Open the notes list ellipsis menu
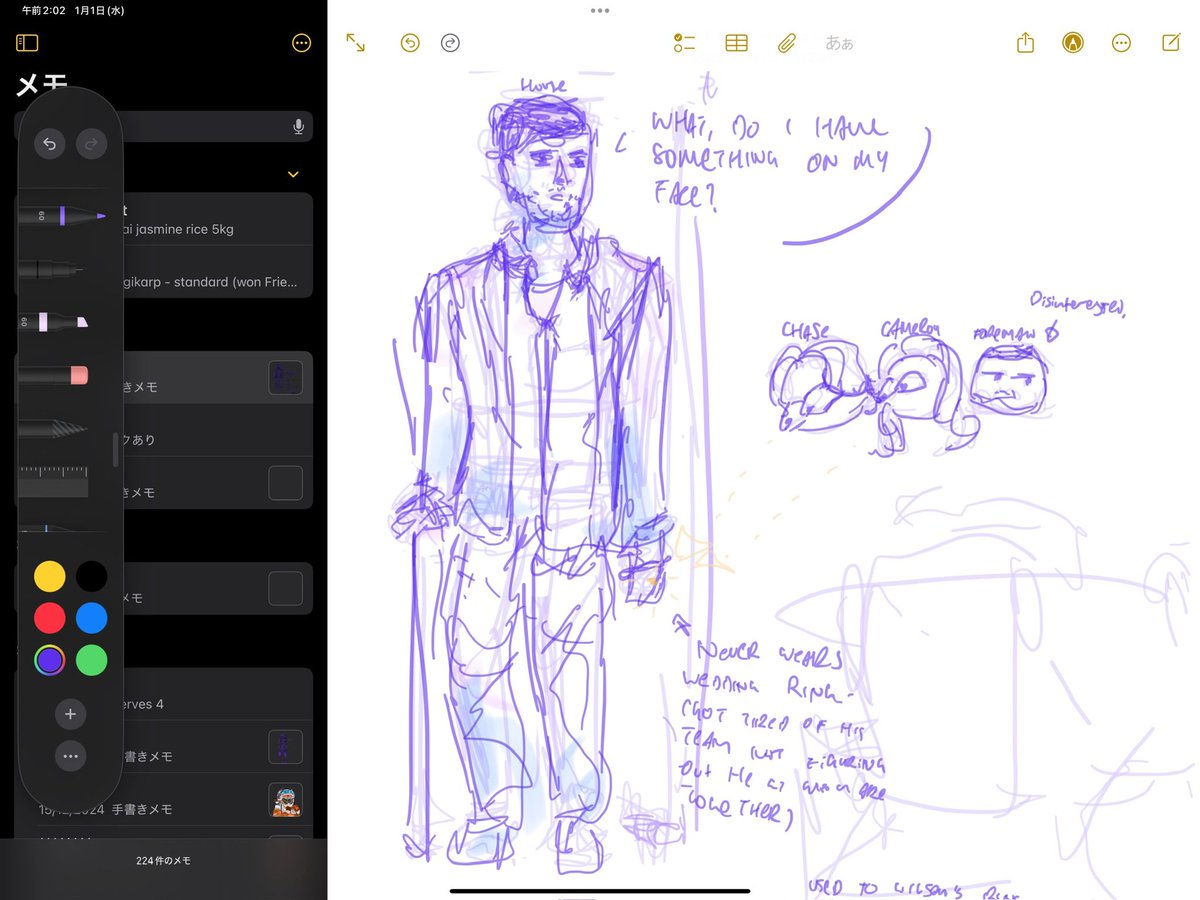Image resolution: width=1200 pixels, height=900 pixels. pos(301,43)
